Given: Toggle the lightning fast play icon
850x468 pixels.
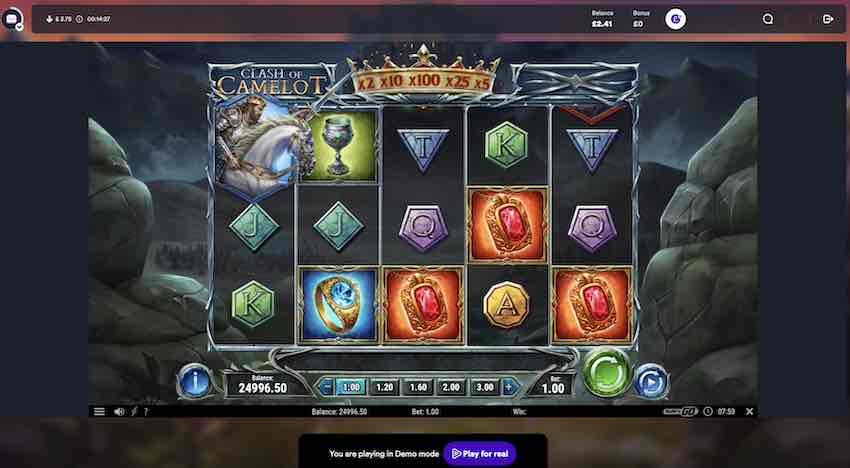Looking at the screenshot, I should [134, 412].
